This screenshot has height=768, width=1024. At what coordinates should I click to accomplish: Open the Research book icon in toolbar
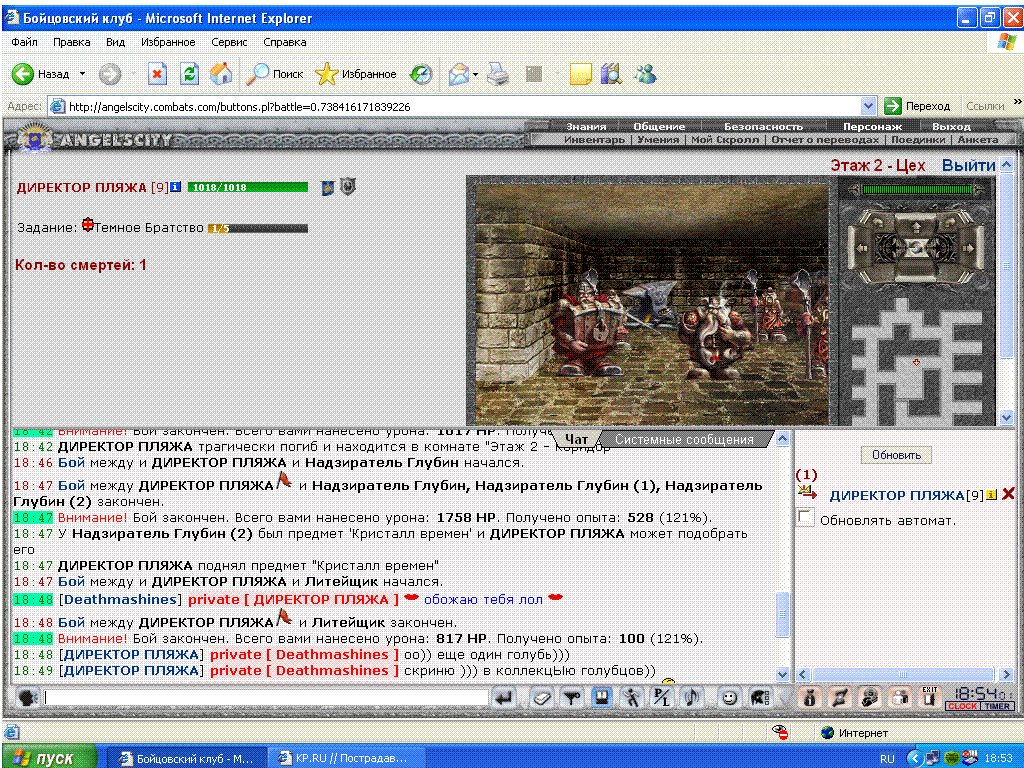[x=611, y=74]
